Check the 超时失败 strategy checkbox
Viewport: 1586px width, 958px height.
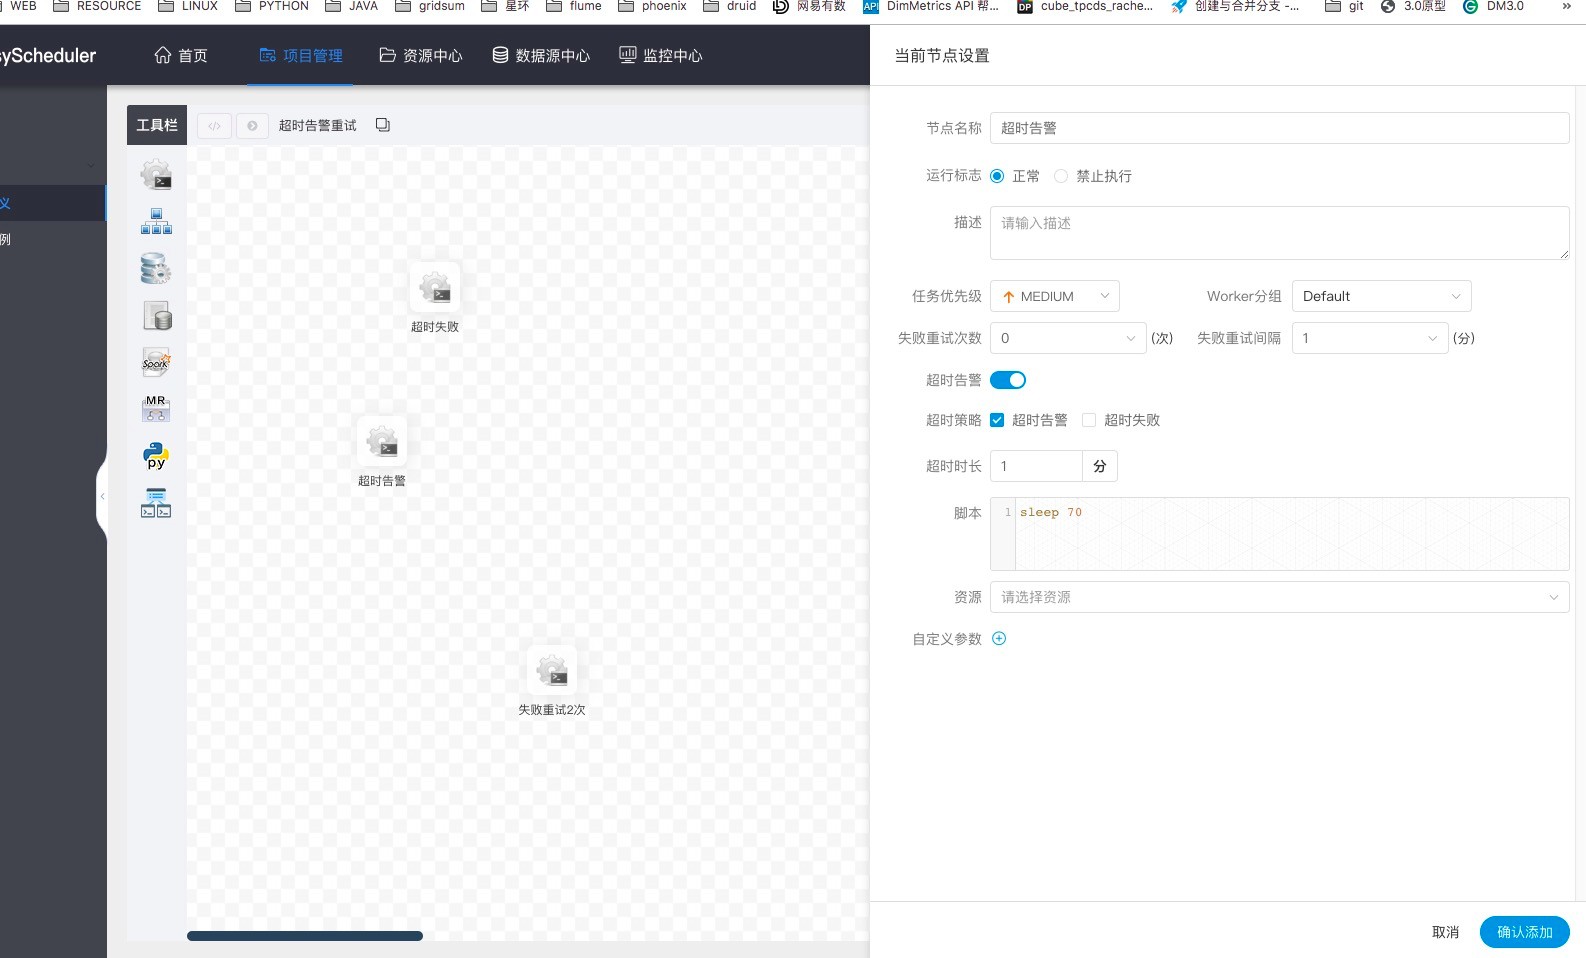[x=1089, y=420]
